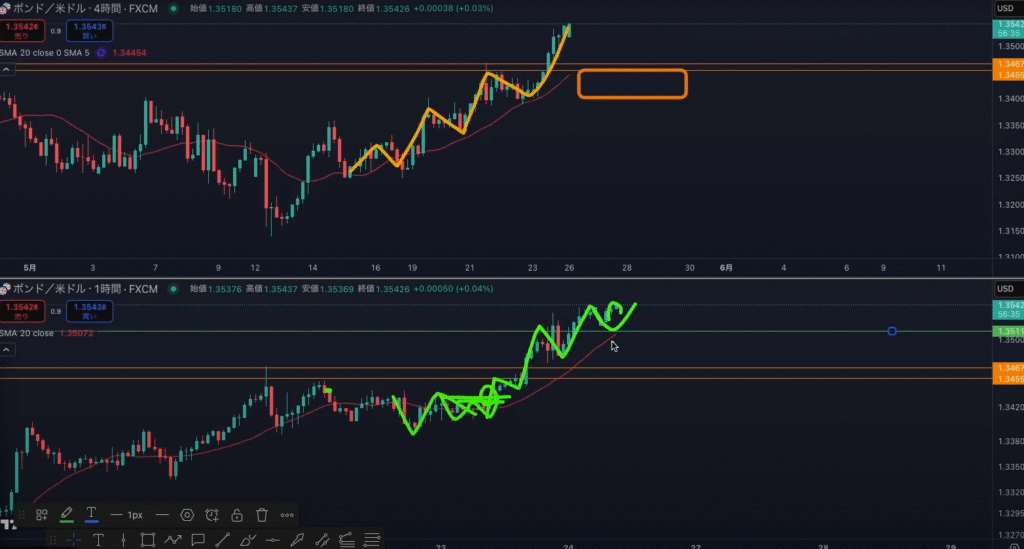Click green 1.3511 price label on lower axis
This screenshot has height=549, width=1024.
point(1008,332)
